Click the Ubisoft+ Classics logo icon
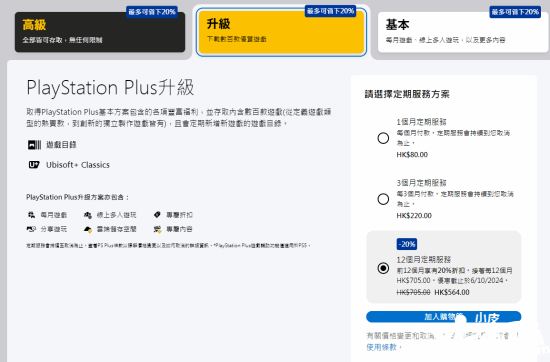Screen dimensions: 550x362 [x=34, y=165]
